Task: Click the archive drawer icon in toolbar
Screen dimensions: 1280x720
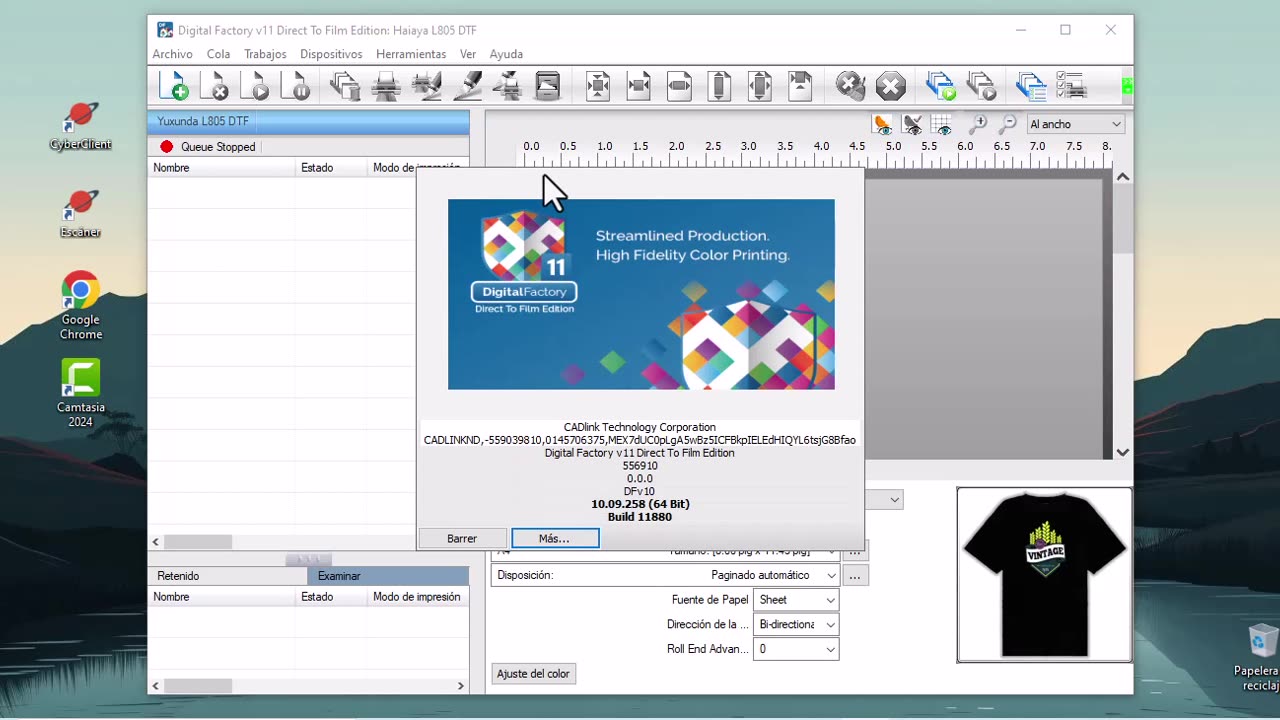Action: coord(548,86)
